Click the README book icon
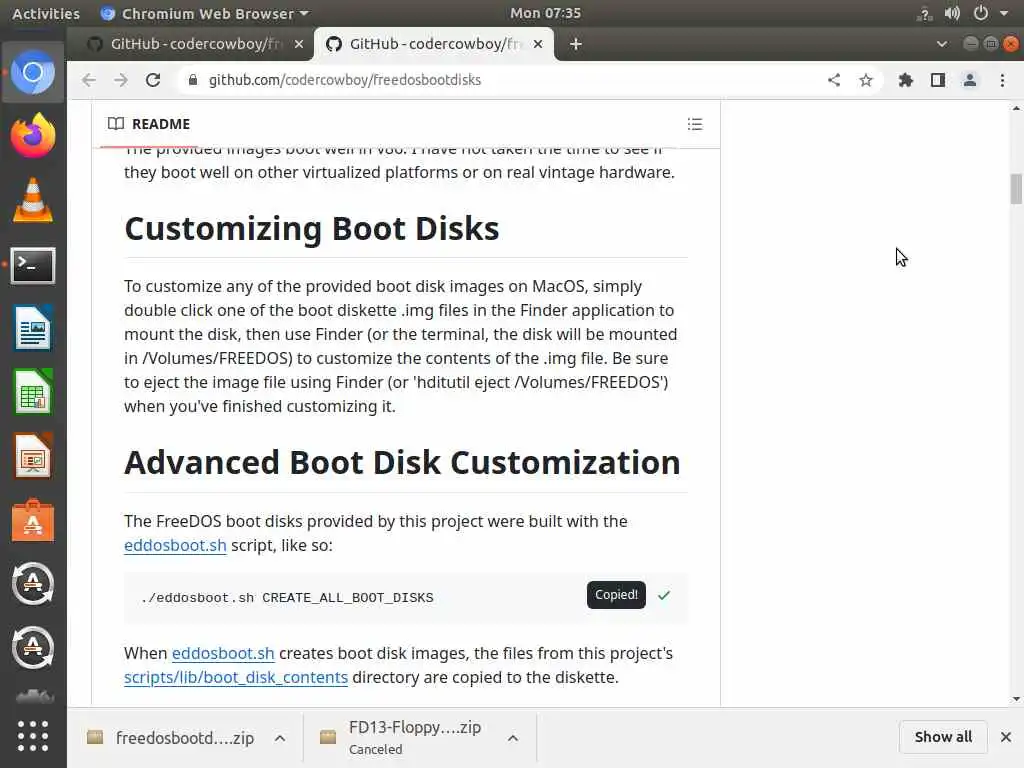This screenshot has width=1024, height=768. click(x=116, y=123)
